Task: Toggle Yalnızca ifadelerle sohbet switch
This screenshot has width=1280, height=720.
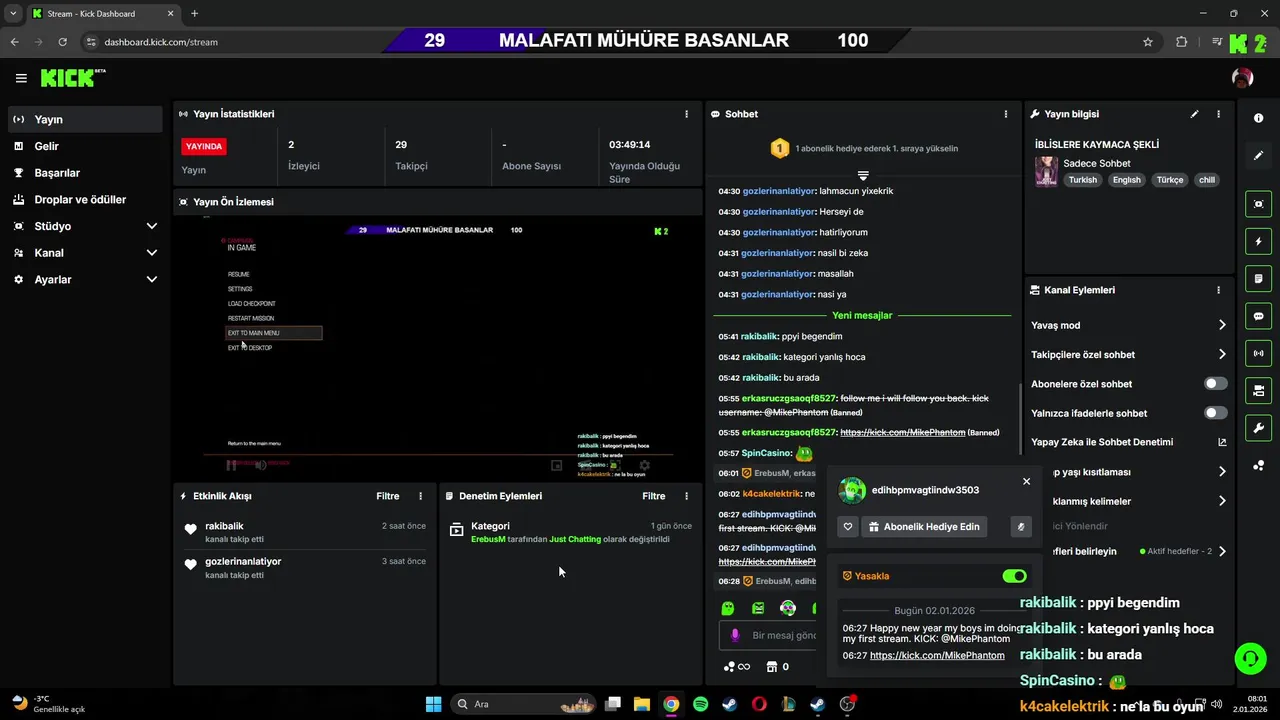Action: point(1215,413)
